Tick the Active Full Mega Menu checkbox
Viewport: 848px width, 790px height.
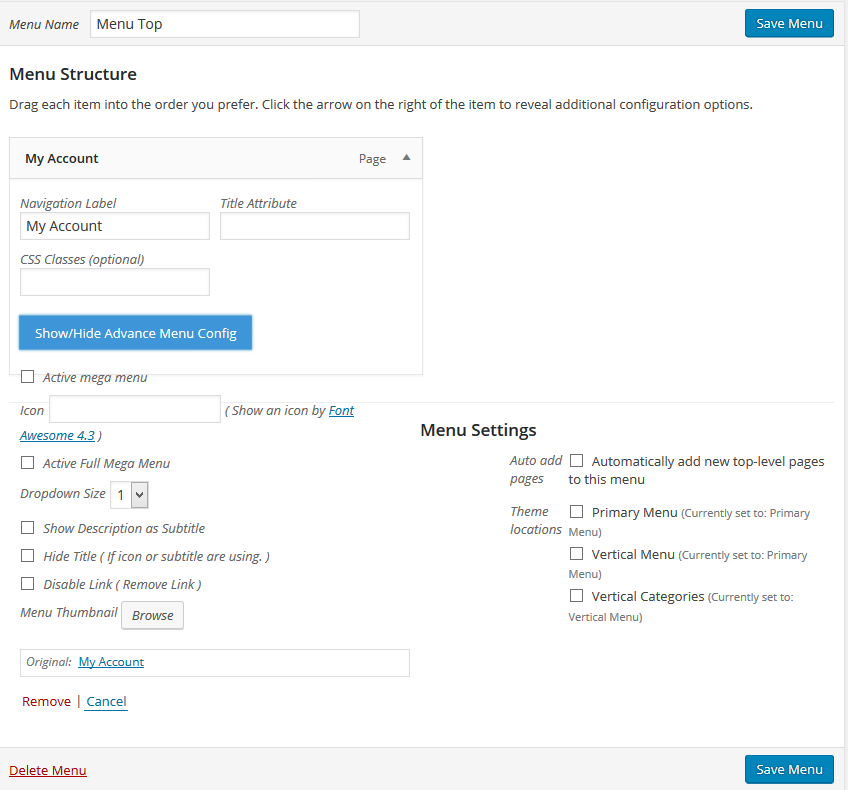[28, 463]
